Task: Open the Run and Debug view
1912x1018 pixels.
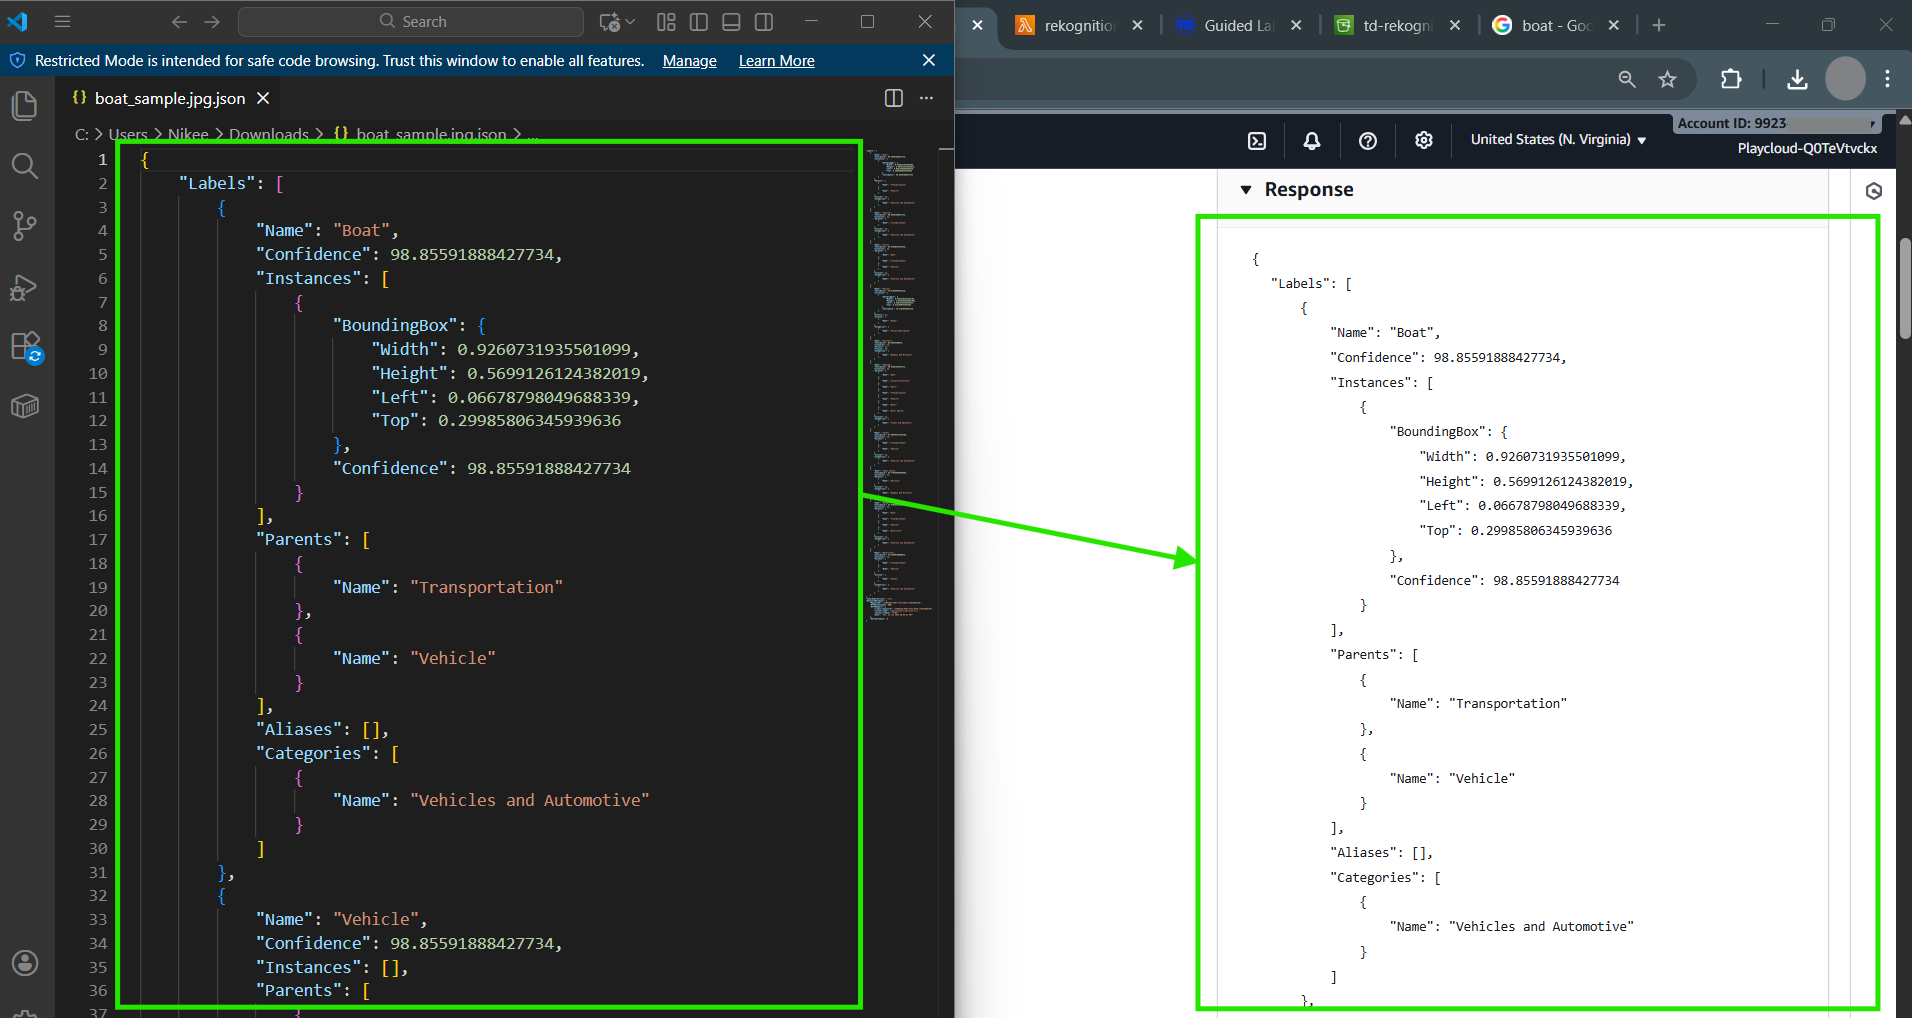Action: tap(25, 288)
